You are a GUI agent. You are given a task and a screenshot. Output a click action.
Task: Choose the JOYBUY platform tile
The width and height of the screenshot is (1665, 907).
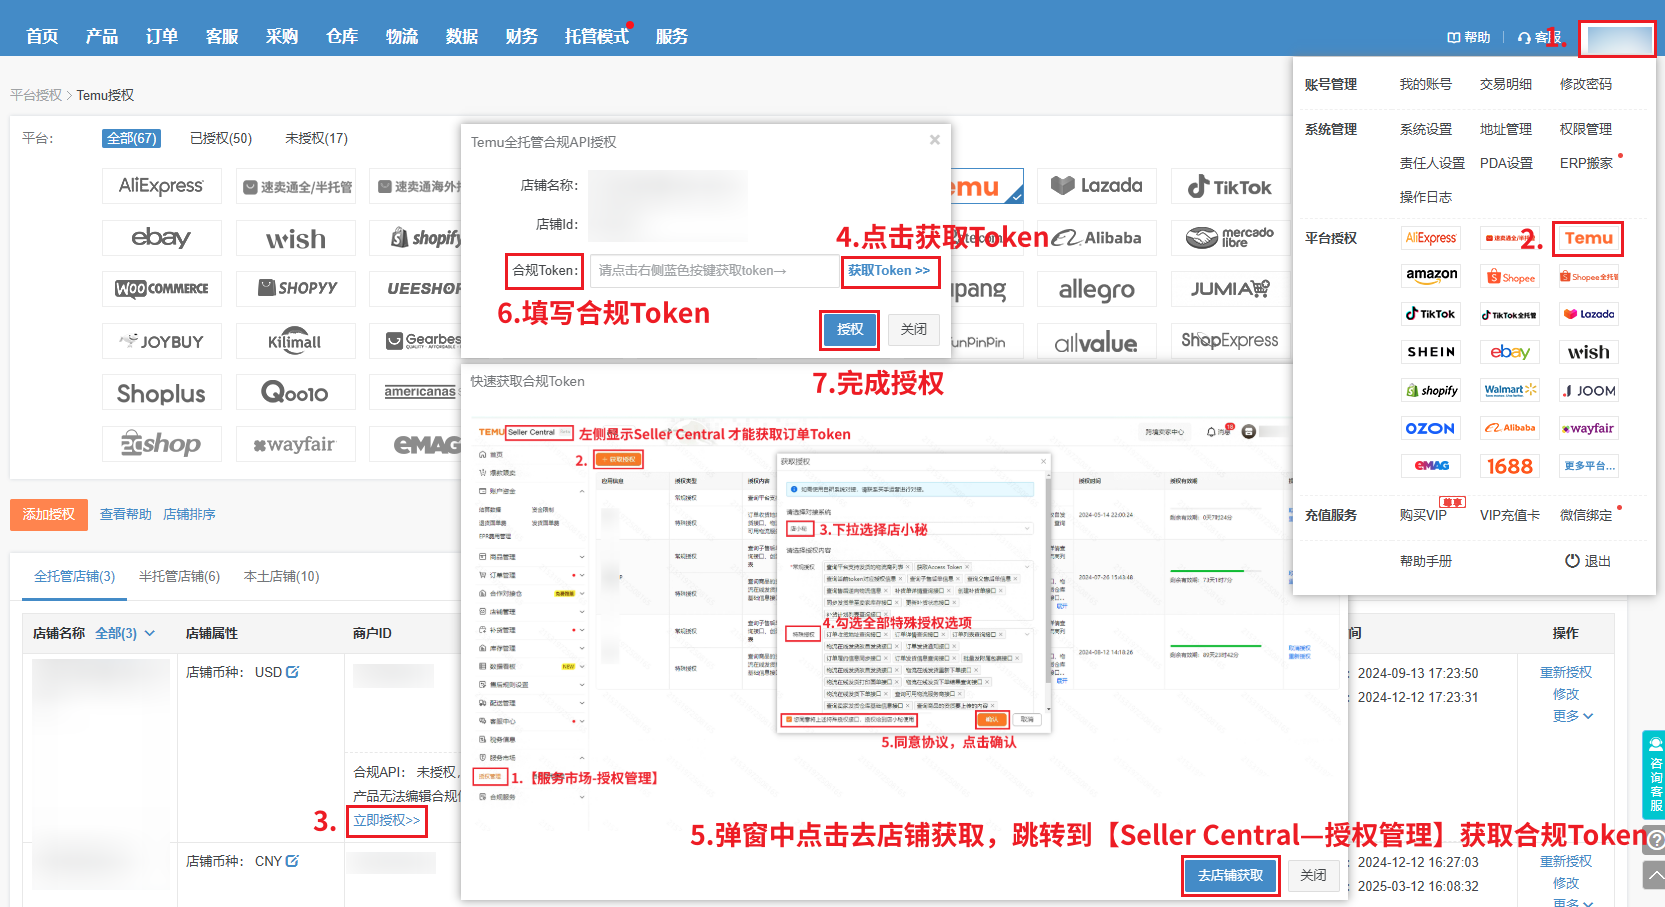point(161,341)
